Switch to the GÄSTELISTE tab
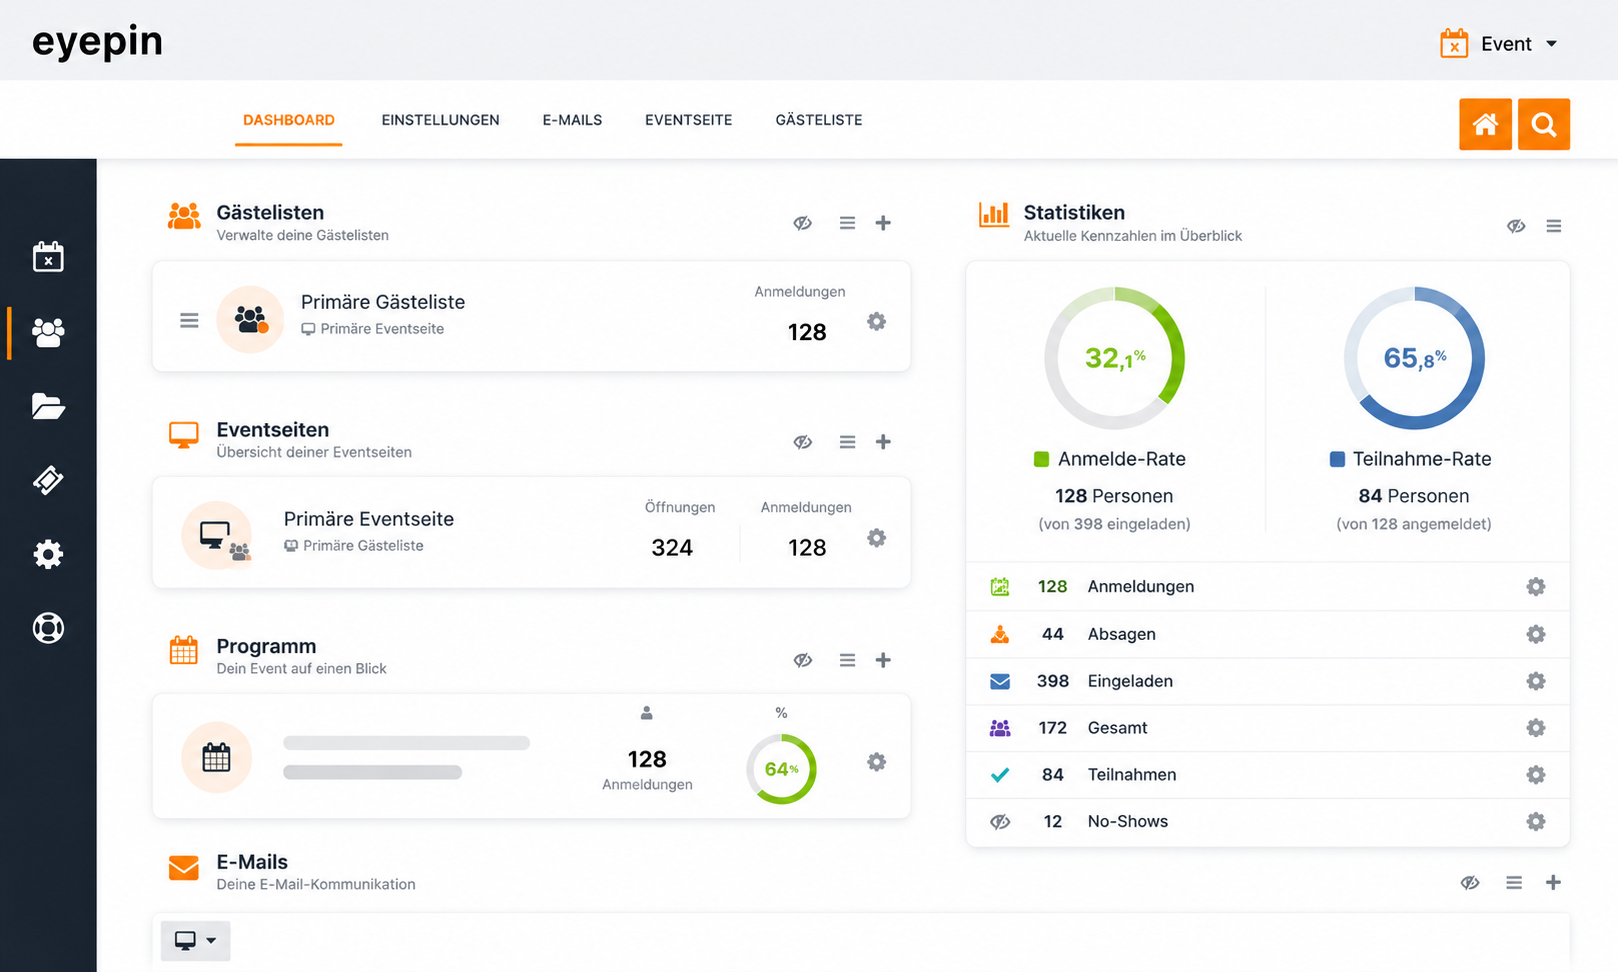Screen dimensions: 1618x972 pos(819,120)
